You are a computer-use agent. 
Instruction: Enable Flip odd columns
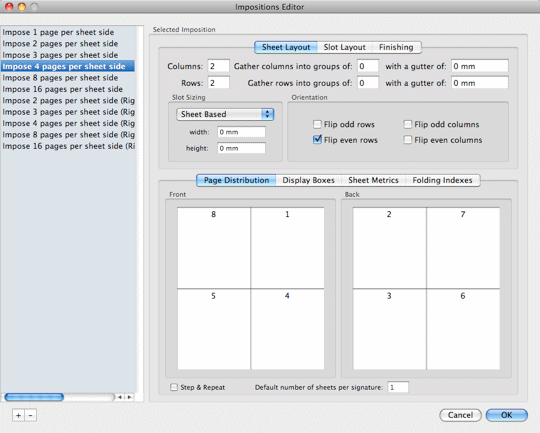(407, 124)
